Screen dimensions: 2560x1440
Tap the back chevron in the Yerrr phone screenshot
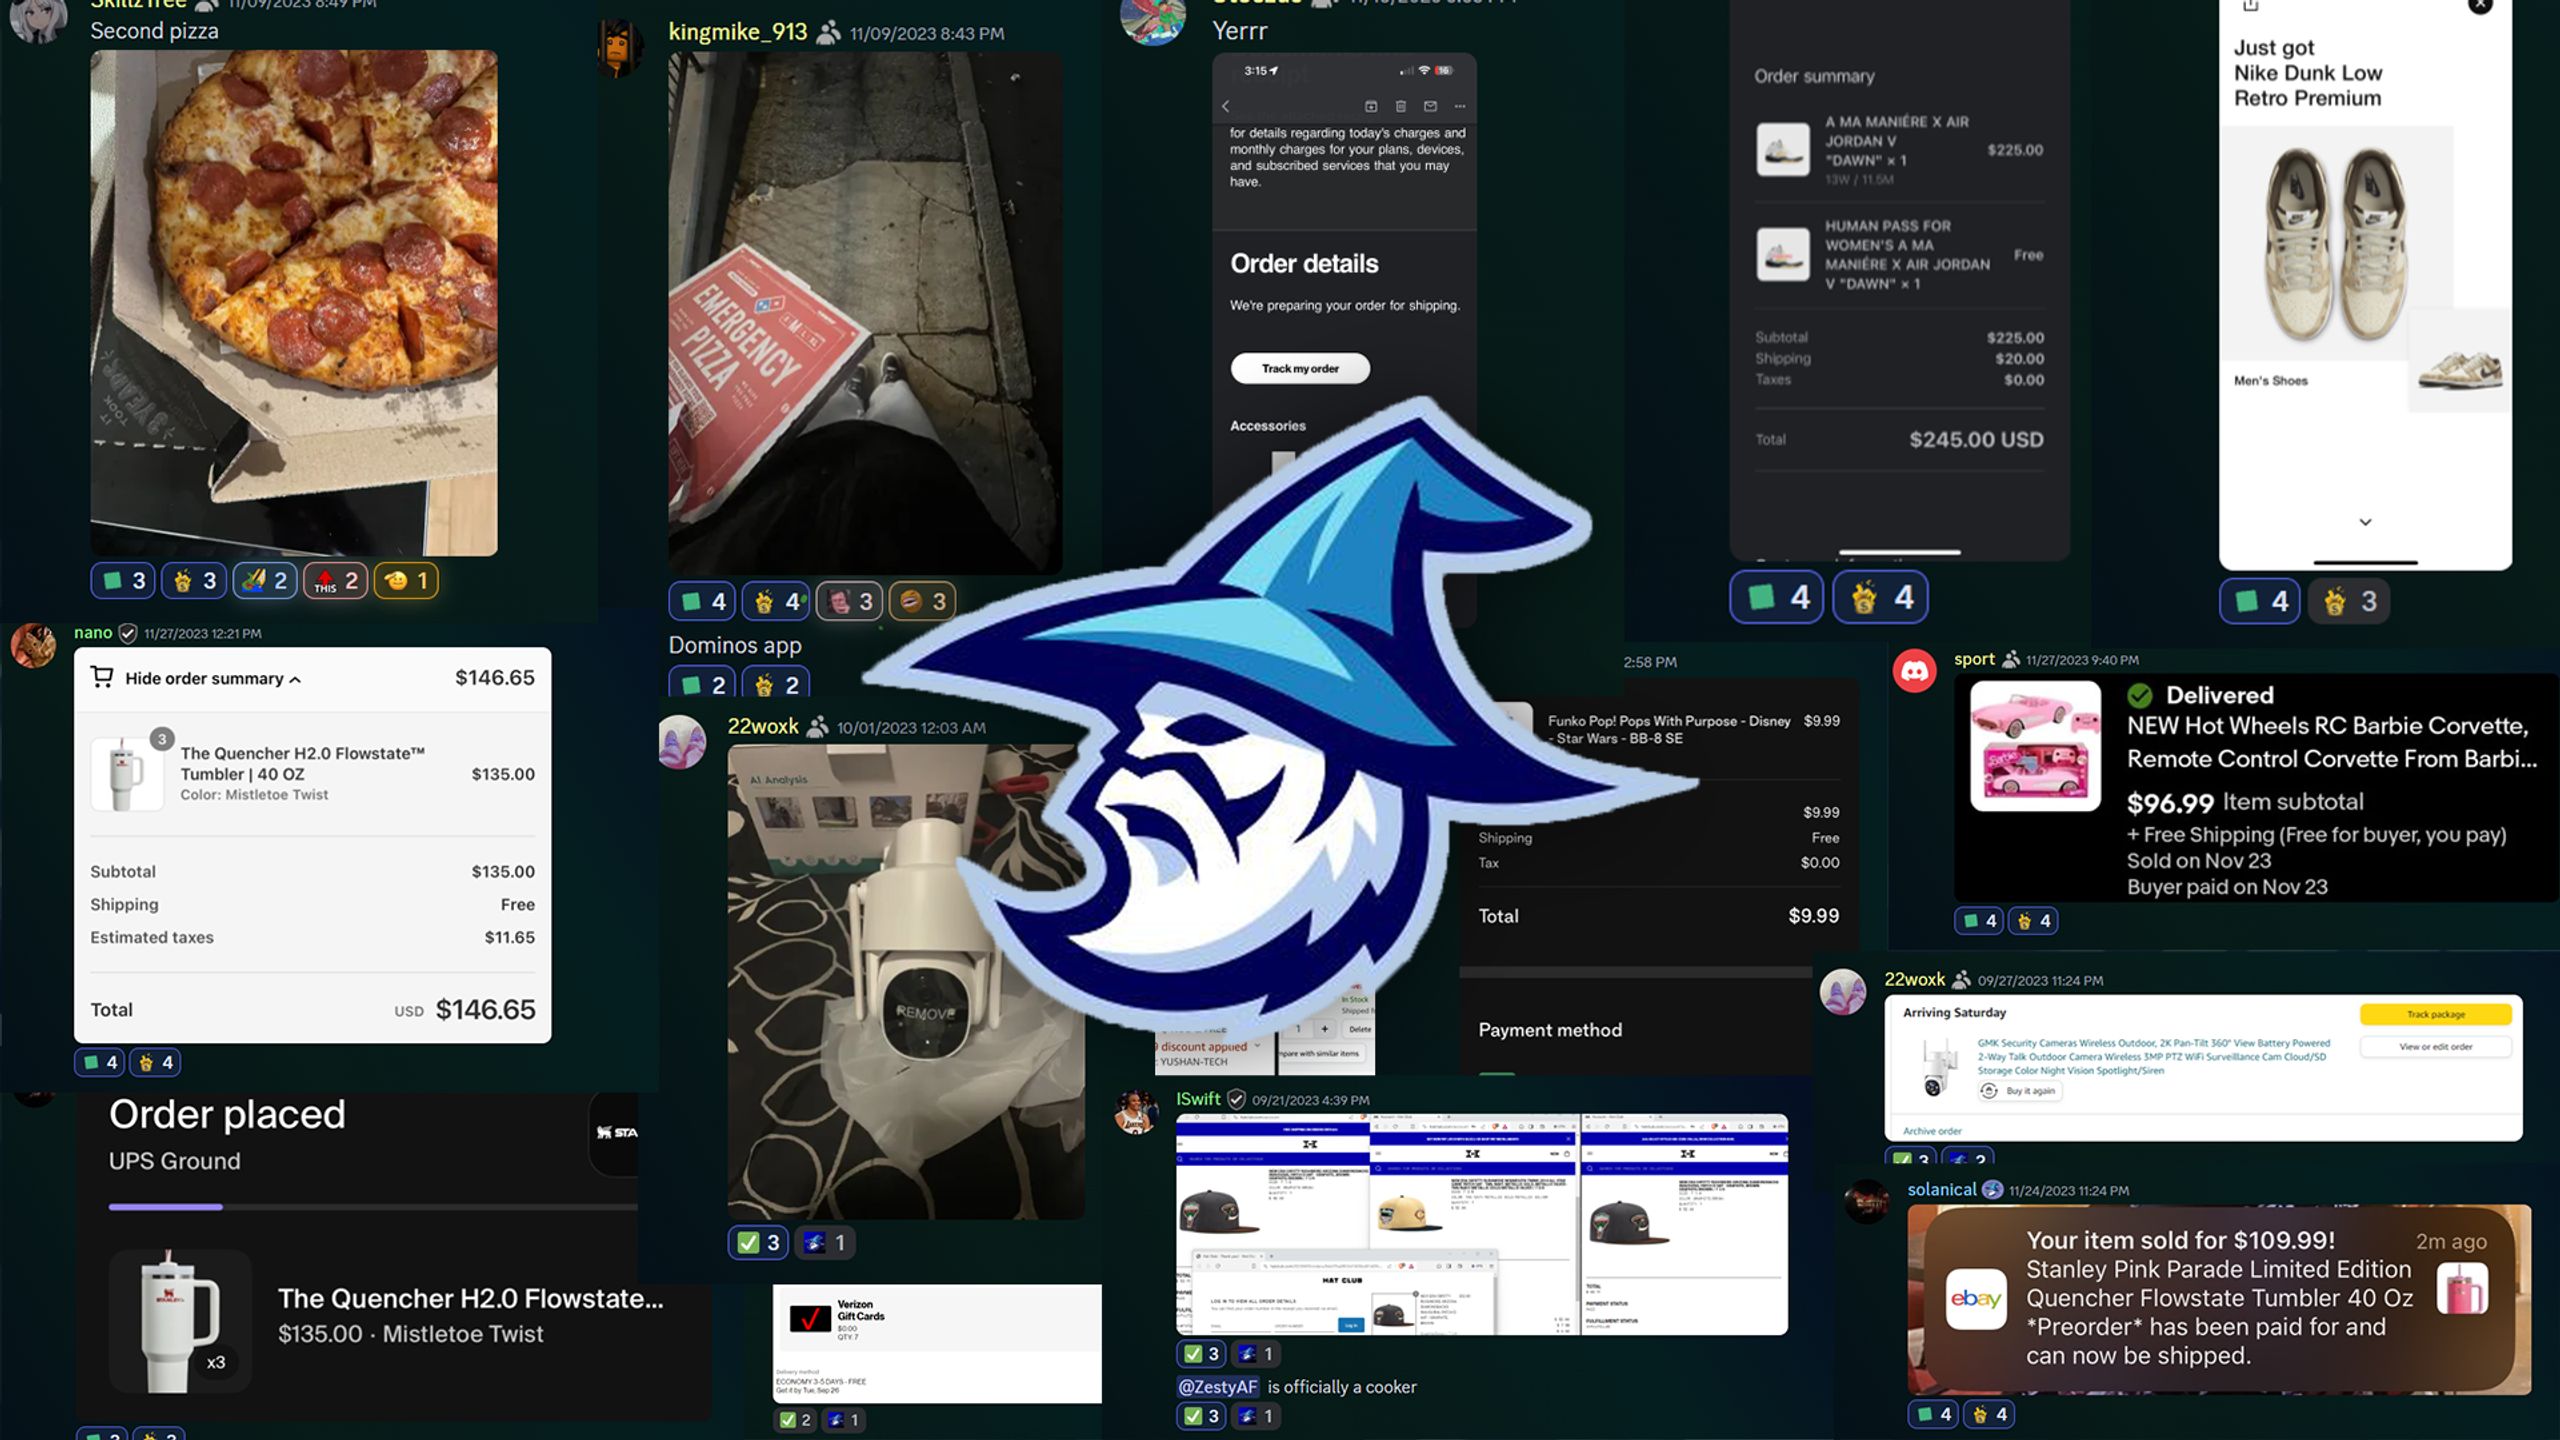click(1226, 106)
